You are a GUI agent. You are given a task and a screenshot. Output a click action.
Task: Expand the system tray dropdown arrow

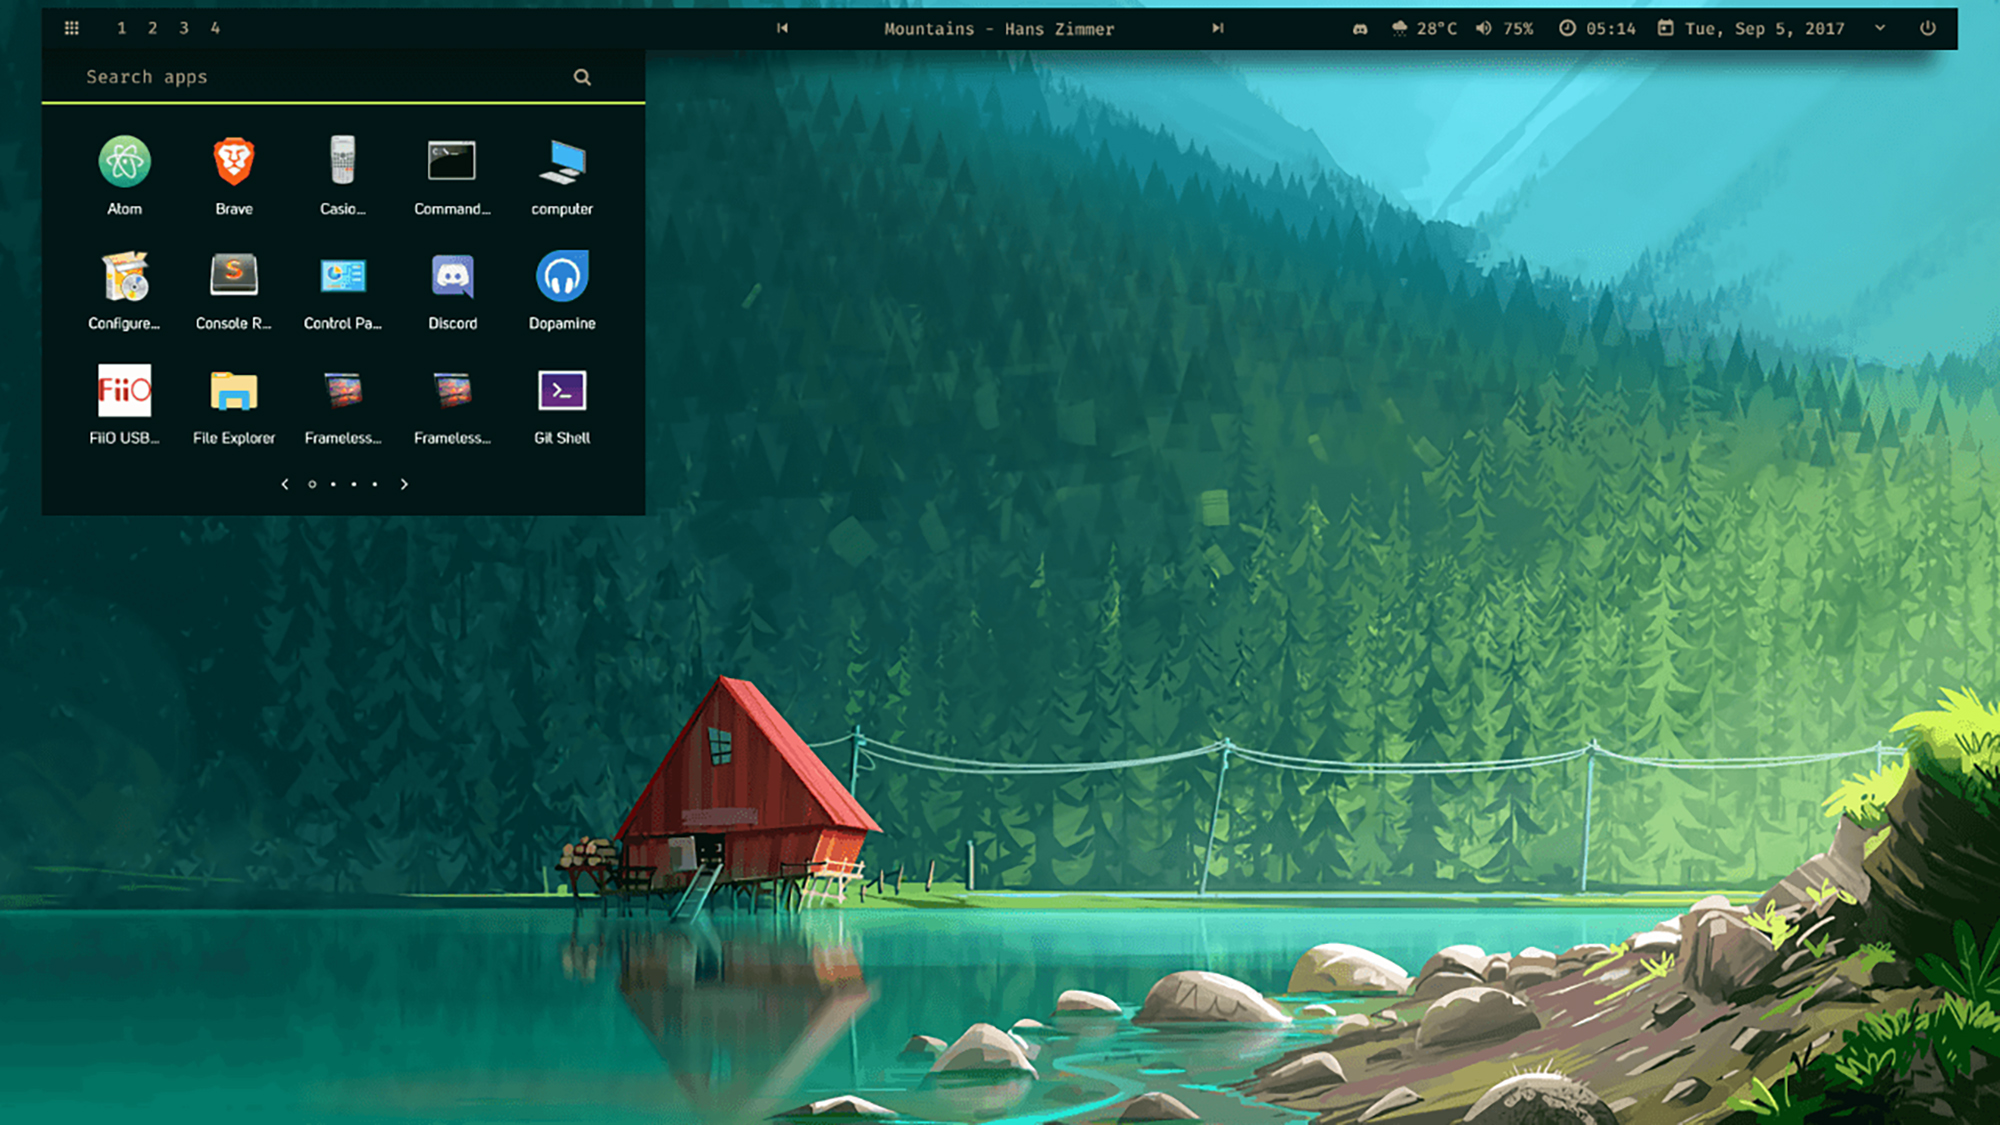point(1879,27)
